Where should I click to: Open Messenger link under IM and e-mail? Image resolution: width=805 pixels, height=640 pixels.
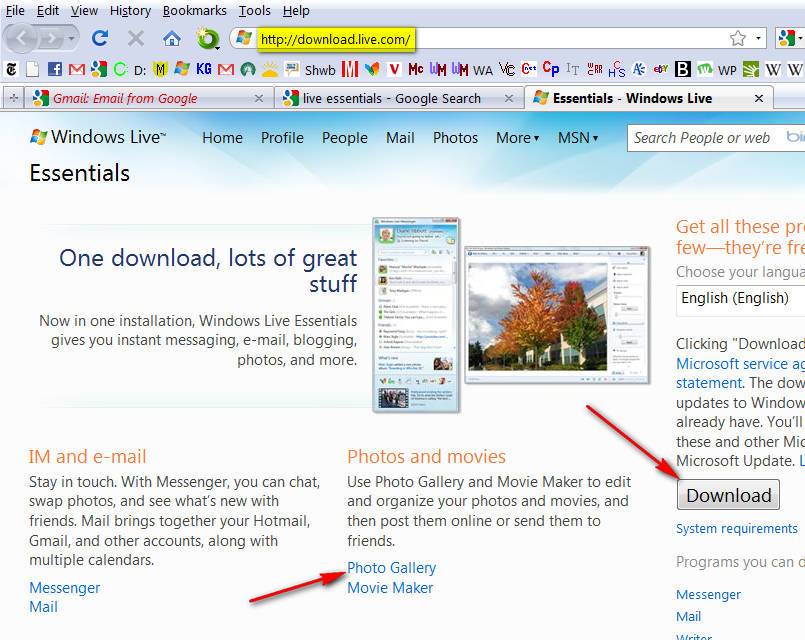pos(65,588)
